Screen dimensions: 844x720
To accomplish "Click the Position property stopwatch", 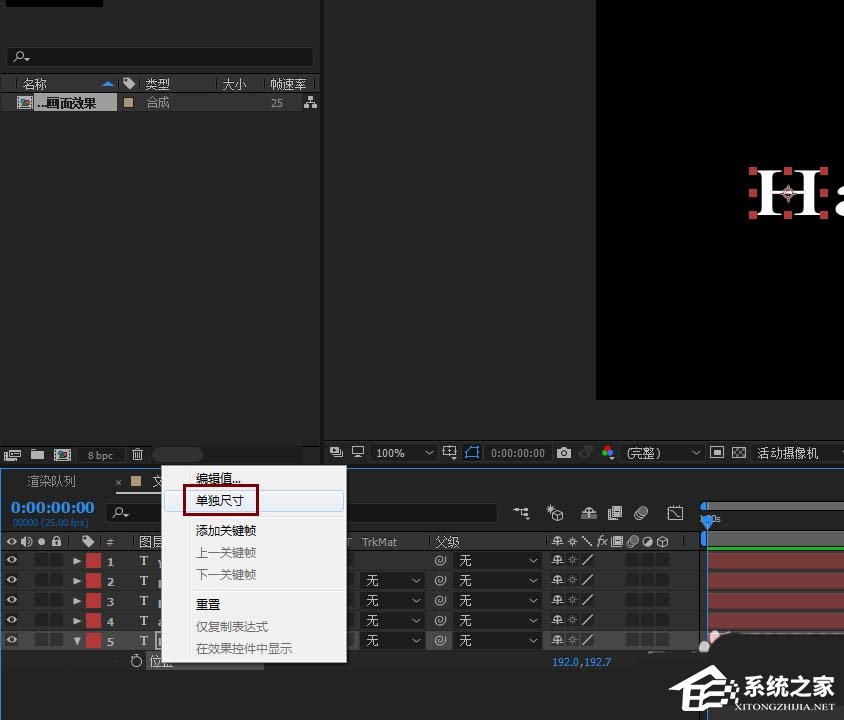I will (x=135, y=661).
